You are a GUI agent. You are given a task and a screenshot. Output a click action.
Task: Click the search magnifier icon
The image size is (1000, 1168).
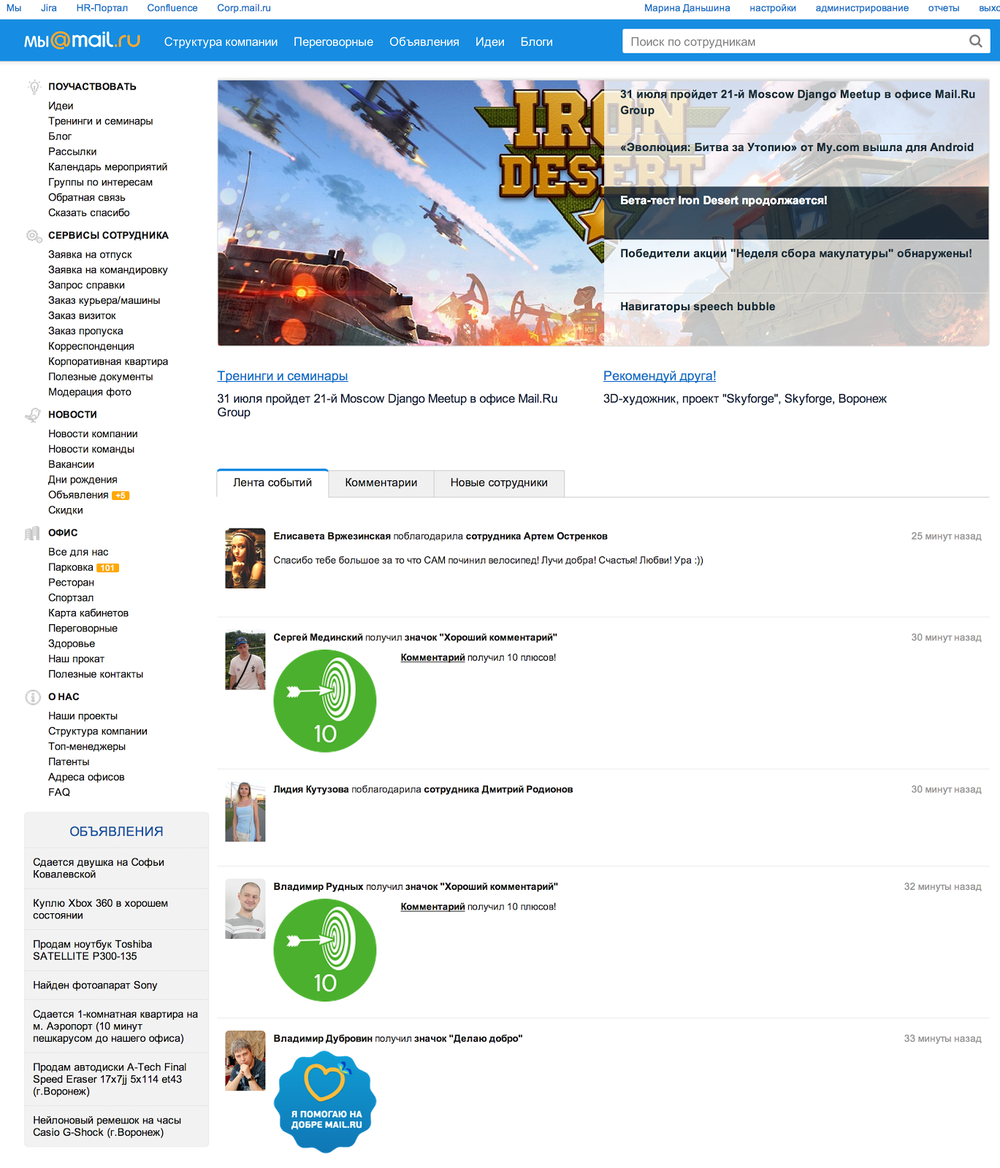tap(975, 42)
